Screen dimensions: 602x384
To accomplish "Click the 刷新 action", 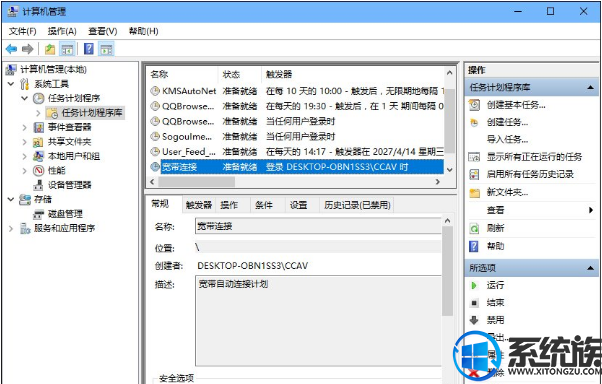I will click(495, 228).
